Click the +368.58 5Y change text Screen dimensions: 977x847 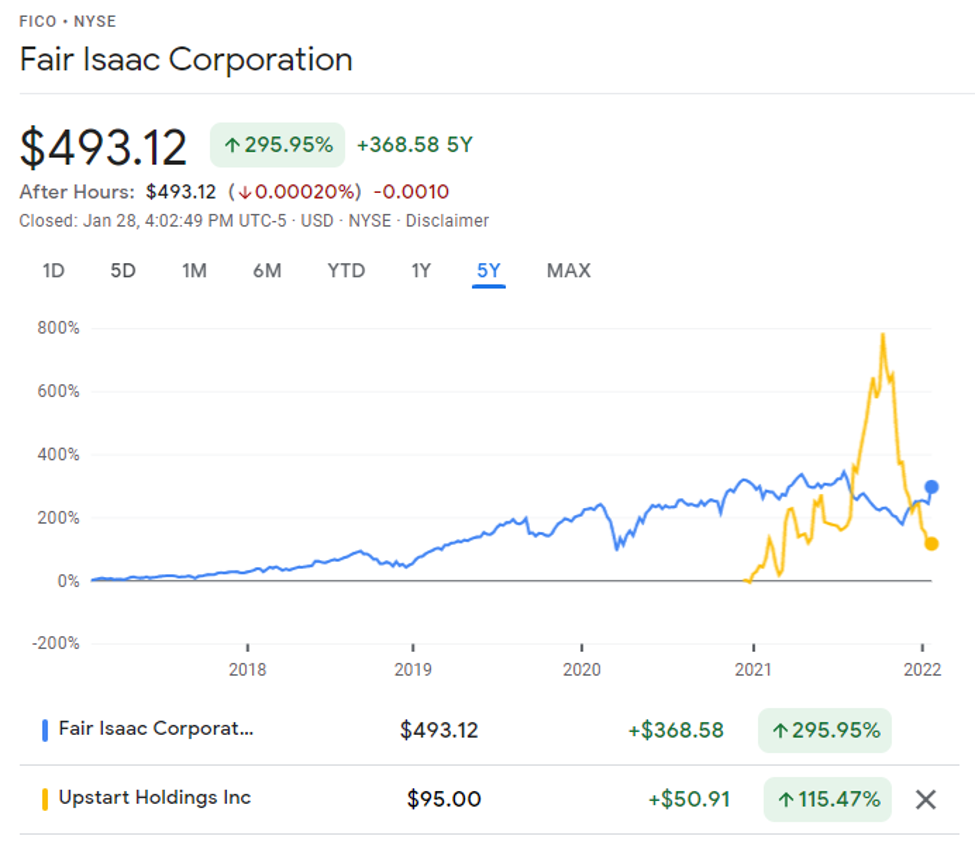(x=414, y=145)
